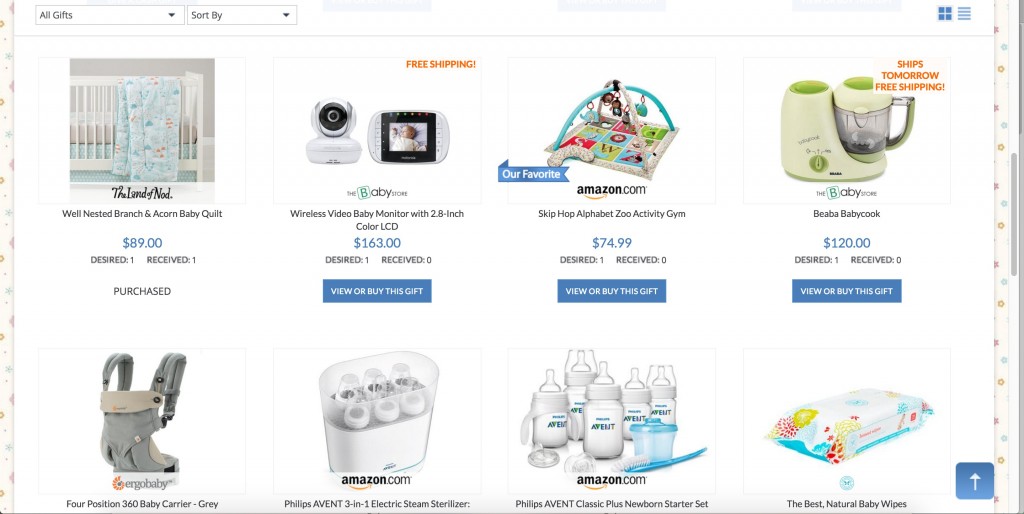
Task: Click the scroll-to-top arrow button
Action: (x=974, y=481)
